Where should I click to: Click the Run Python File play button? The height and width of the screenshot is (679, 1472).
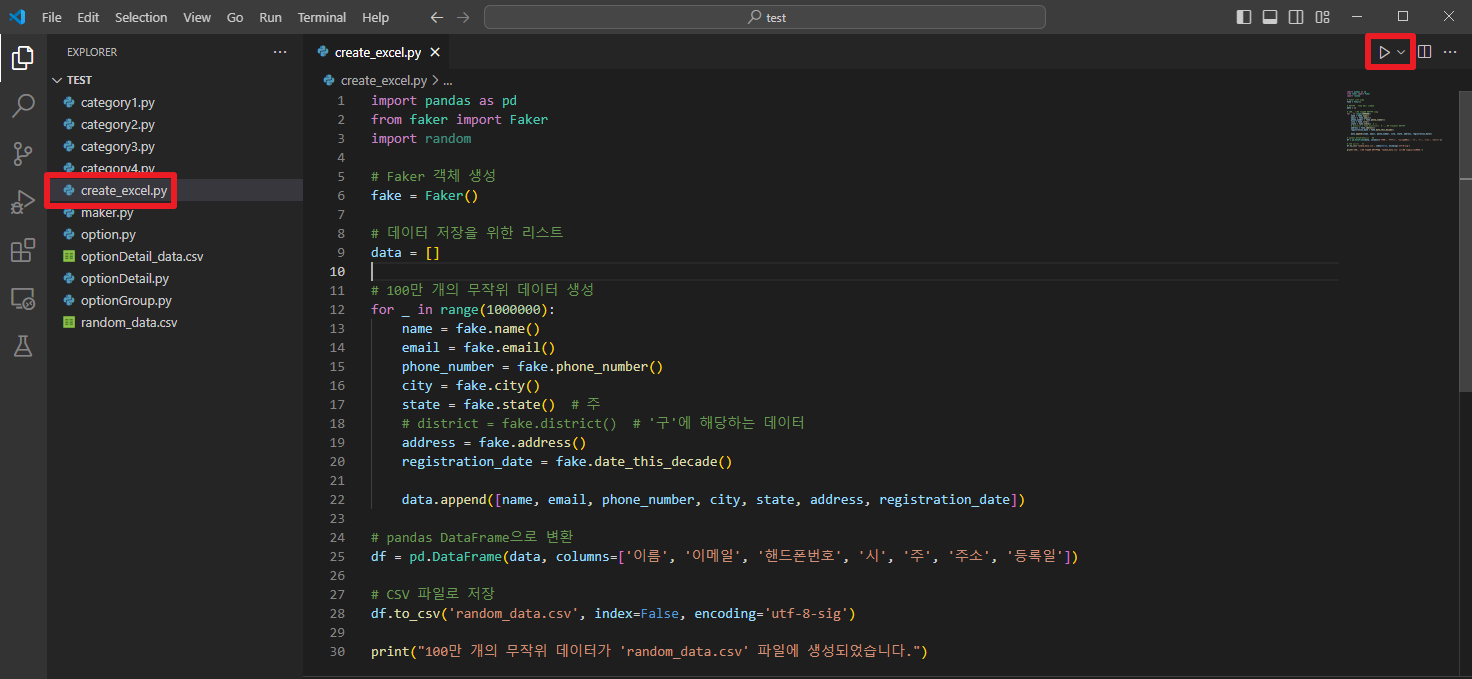click(x=1384, y=52)
